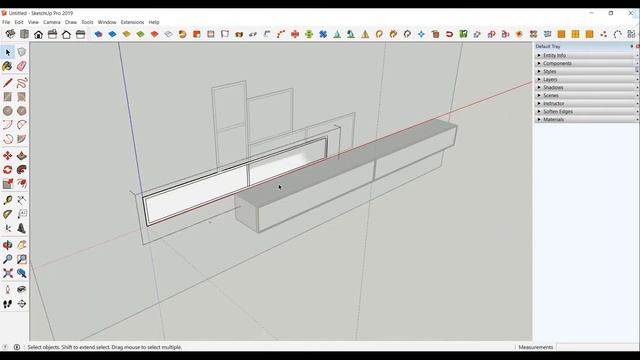Click the green plus toolbar icon

[x=309, y=34]
